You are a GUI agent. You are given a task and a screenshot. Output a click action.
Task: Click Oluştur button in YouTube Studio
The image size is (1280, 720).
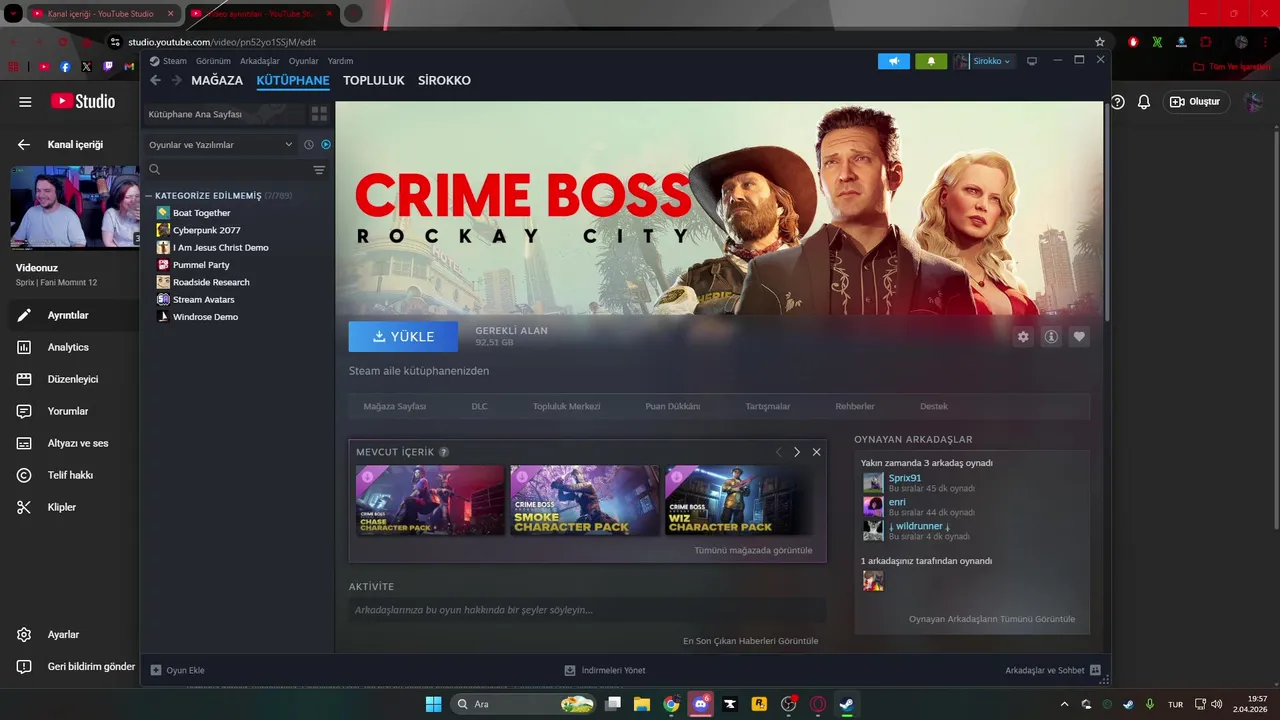(1195, 102)
